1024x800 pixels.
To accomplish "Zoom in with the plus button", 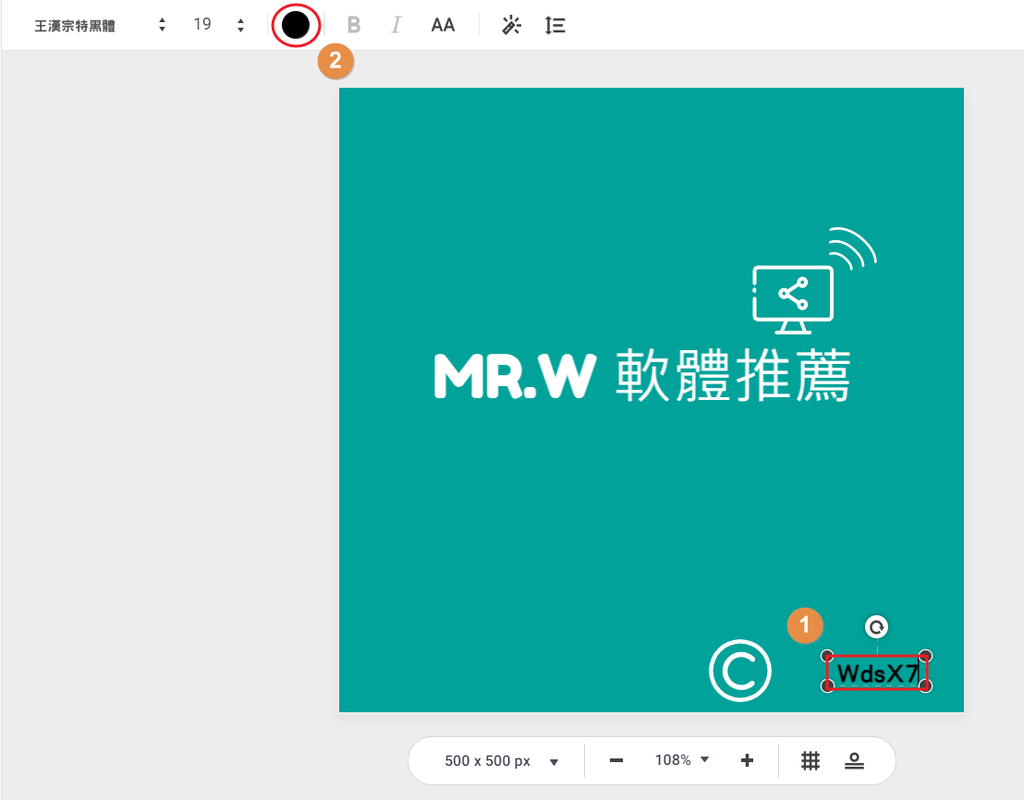I will point(747,760).
